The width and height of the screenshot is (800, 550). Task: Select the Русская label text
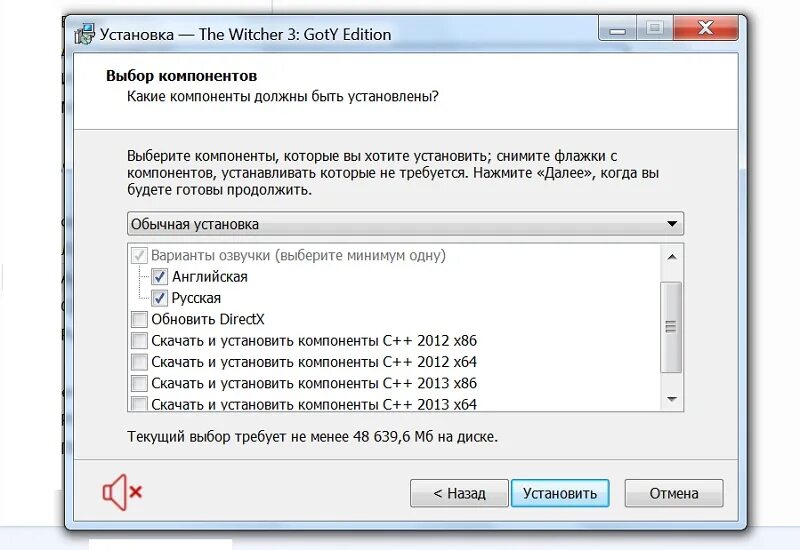click(196, 298)
